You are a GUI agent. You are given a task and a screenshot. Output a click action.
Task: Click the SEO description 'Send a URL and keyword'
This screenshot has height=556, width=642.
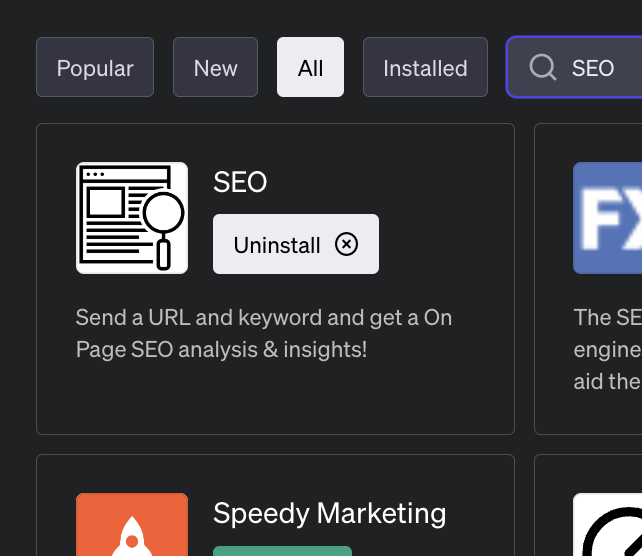pos(264,333)
